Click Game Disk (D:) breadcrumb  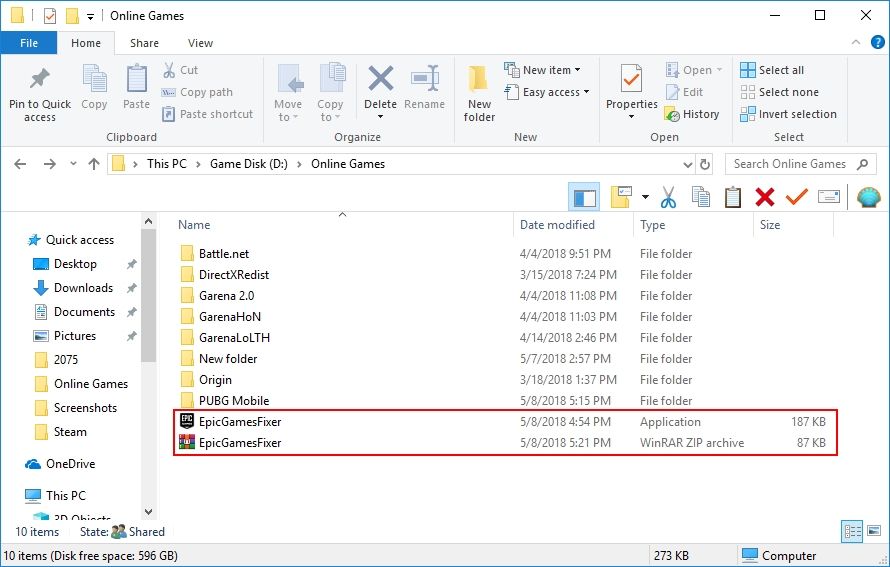249,164
